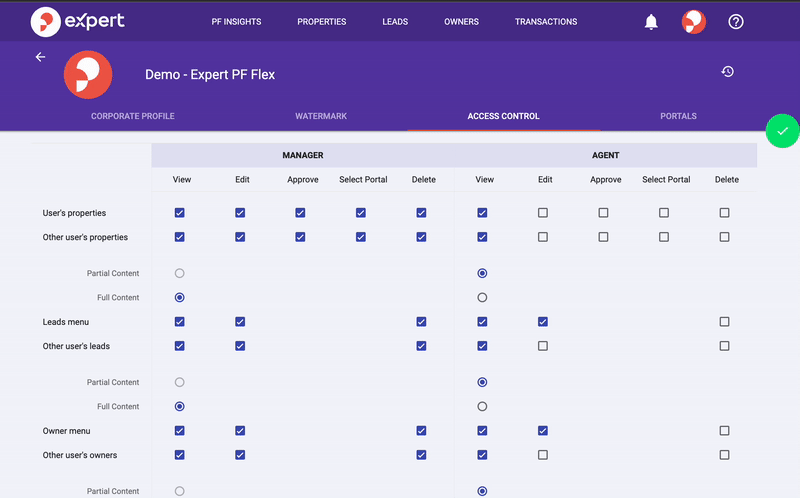Open the Portals tab
The height and width of the screenshot is (498, 800).
pyautogui.click(x=678, y=116)
